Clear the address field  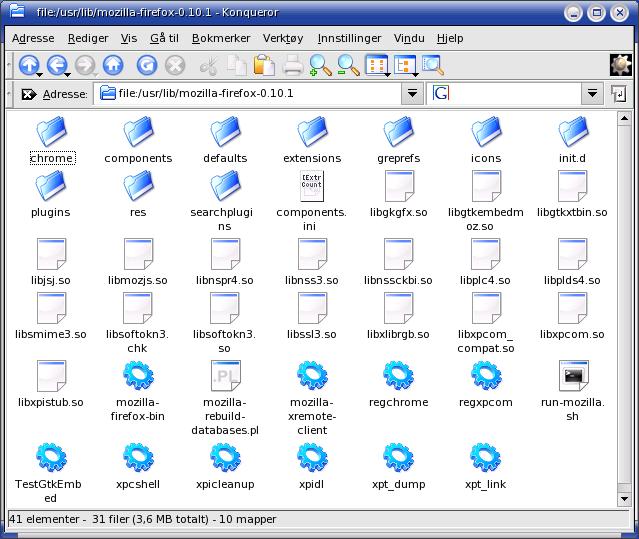(x=29, y=94)
